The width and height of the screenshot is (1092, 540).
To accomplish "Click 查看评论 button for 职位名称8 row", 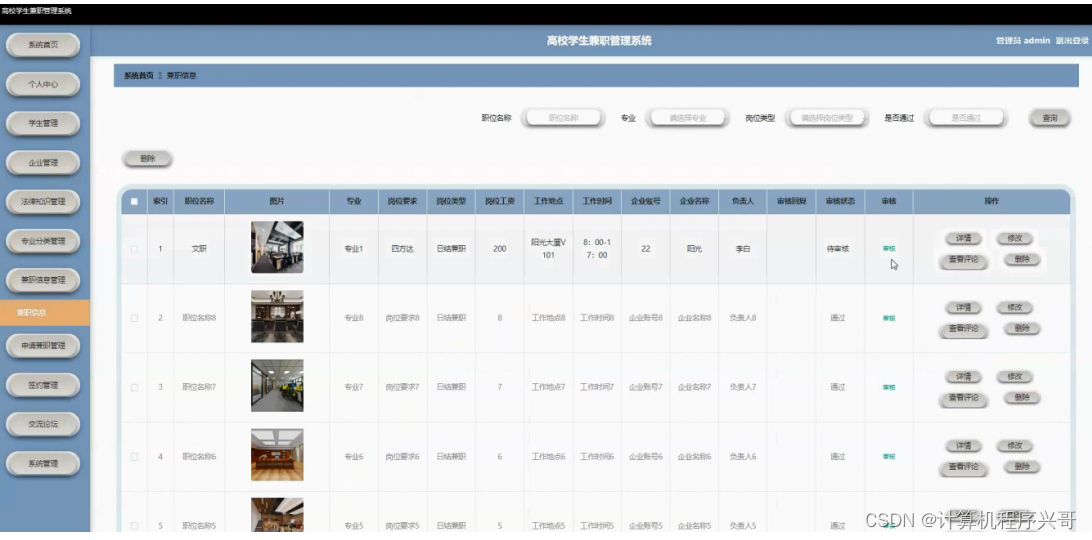I will click(x=963, y=329).
